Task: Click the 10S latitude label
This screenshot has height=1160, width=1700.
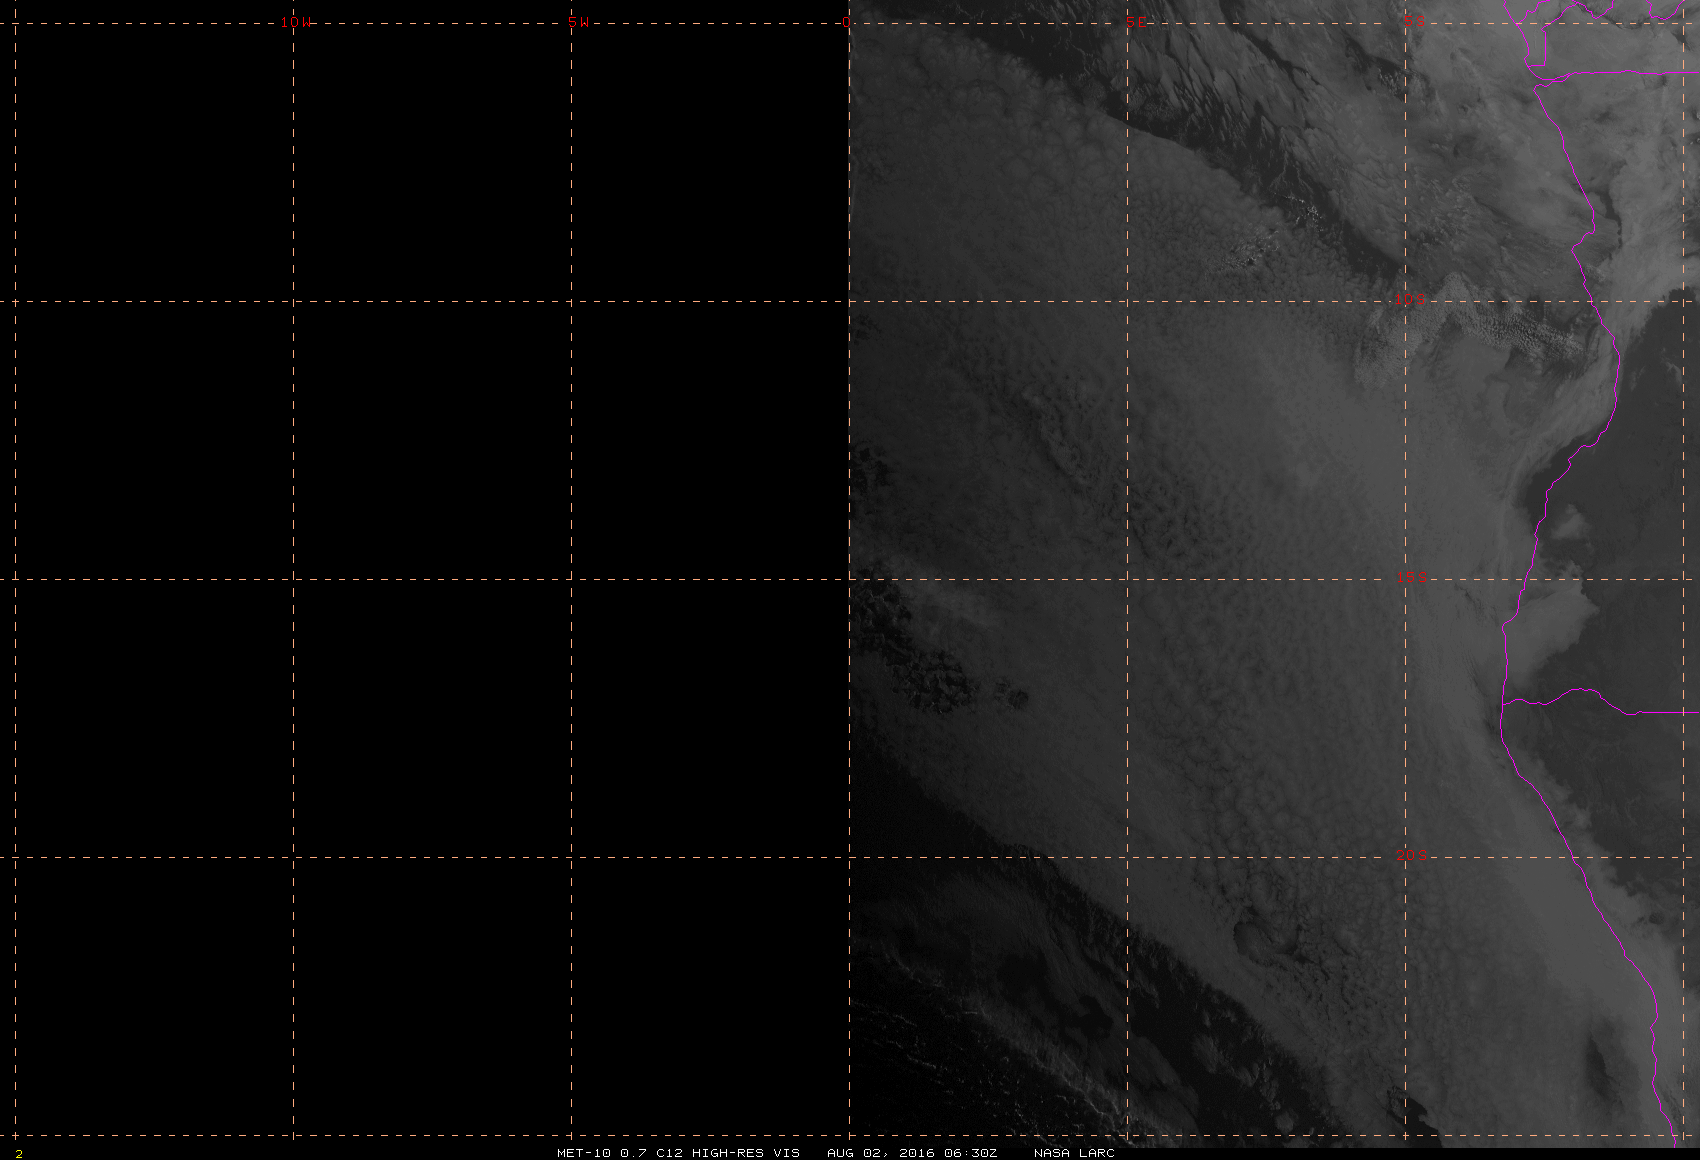Action: tap(1410, 299)
